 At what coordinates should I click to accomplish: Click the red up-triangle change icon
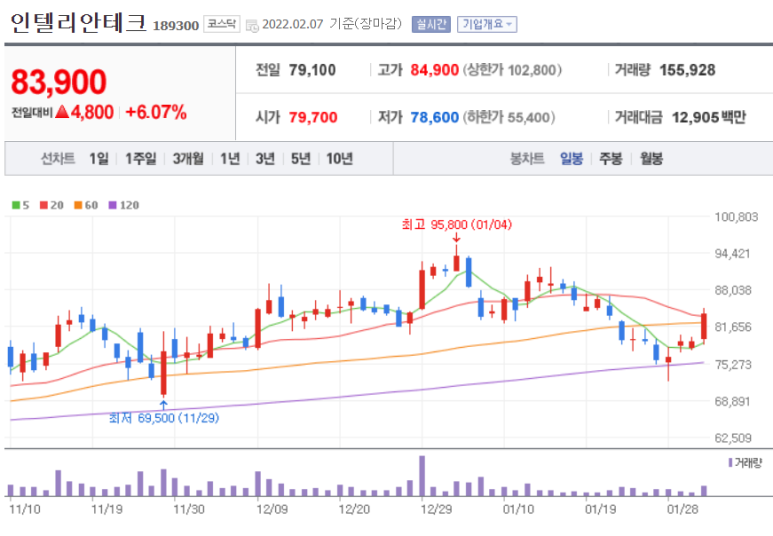pyautogui.click(x=62, y=112)
